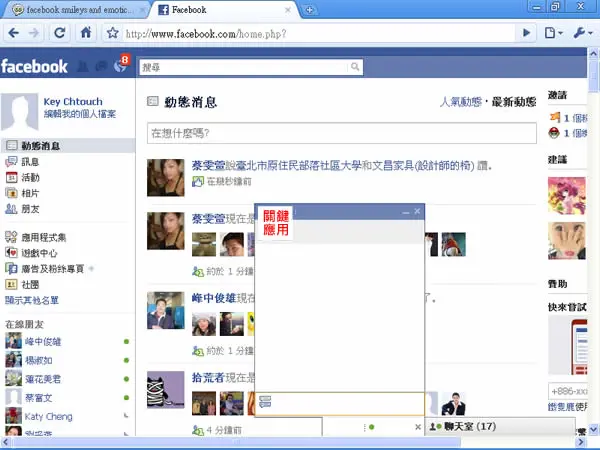Open the messages icon in header
Image resolution: width=600 pixels, height=450 pixels.
point(101,67)
